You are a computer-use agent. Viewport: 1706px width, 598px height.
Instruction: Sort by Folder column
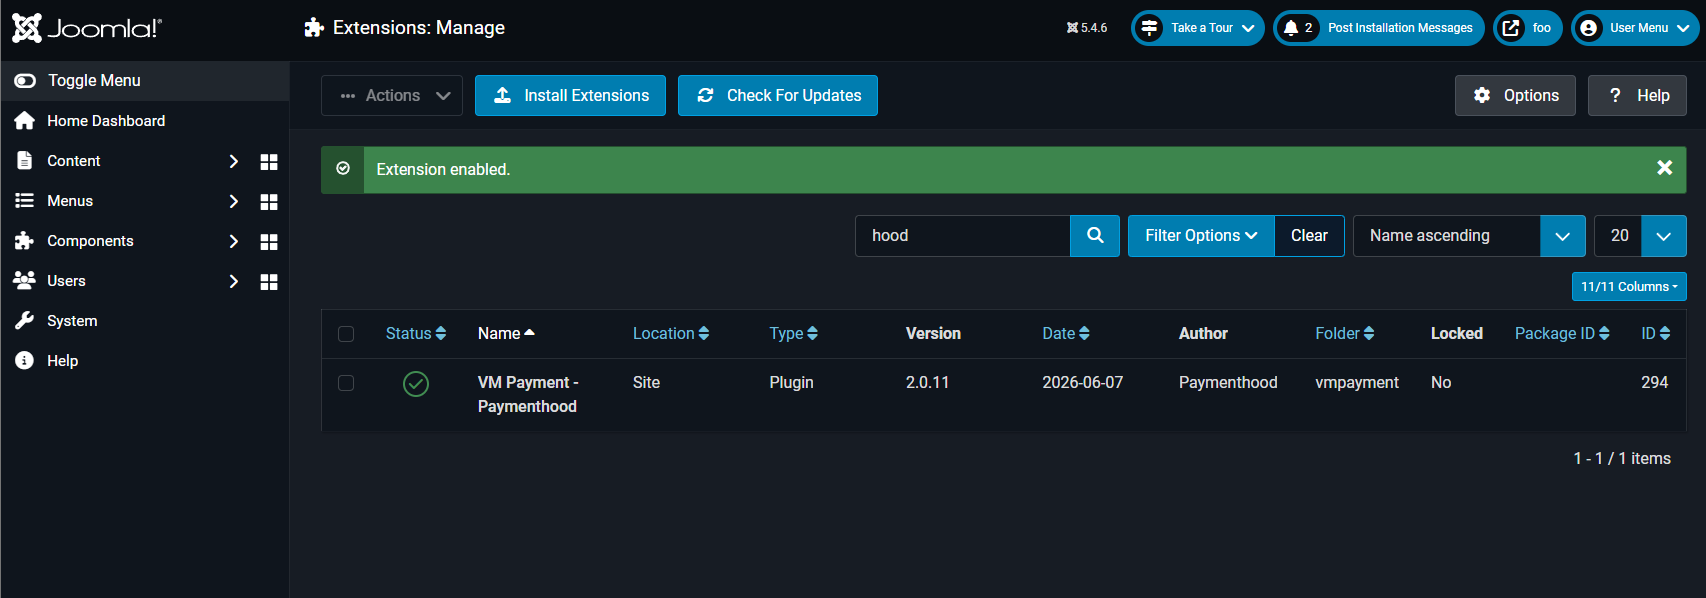pos(1345,334)
